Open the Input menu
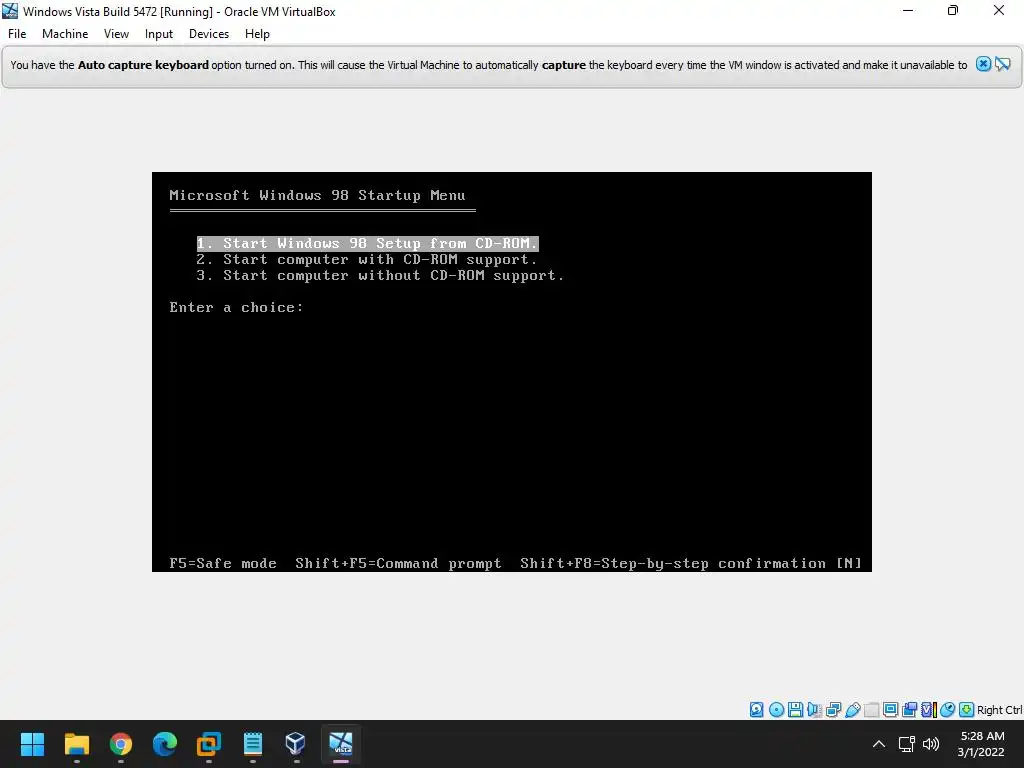1024x768 pixels. pyautogui.click(x=159, y=34)
